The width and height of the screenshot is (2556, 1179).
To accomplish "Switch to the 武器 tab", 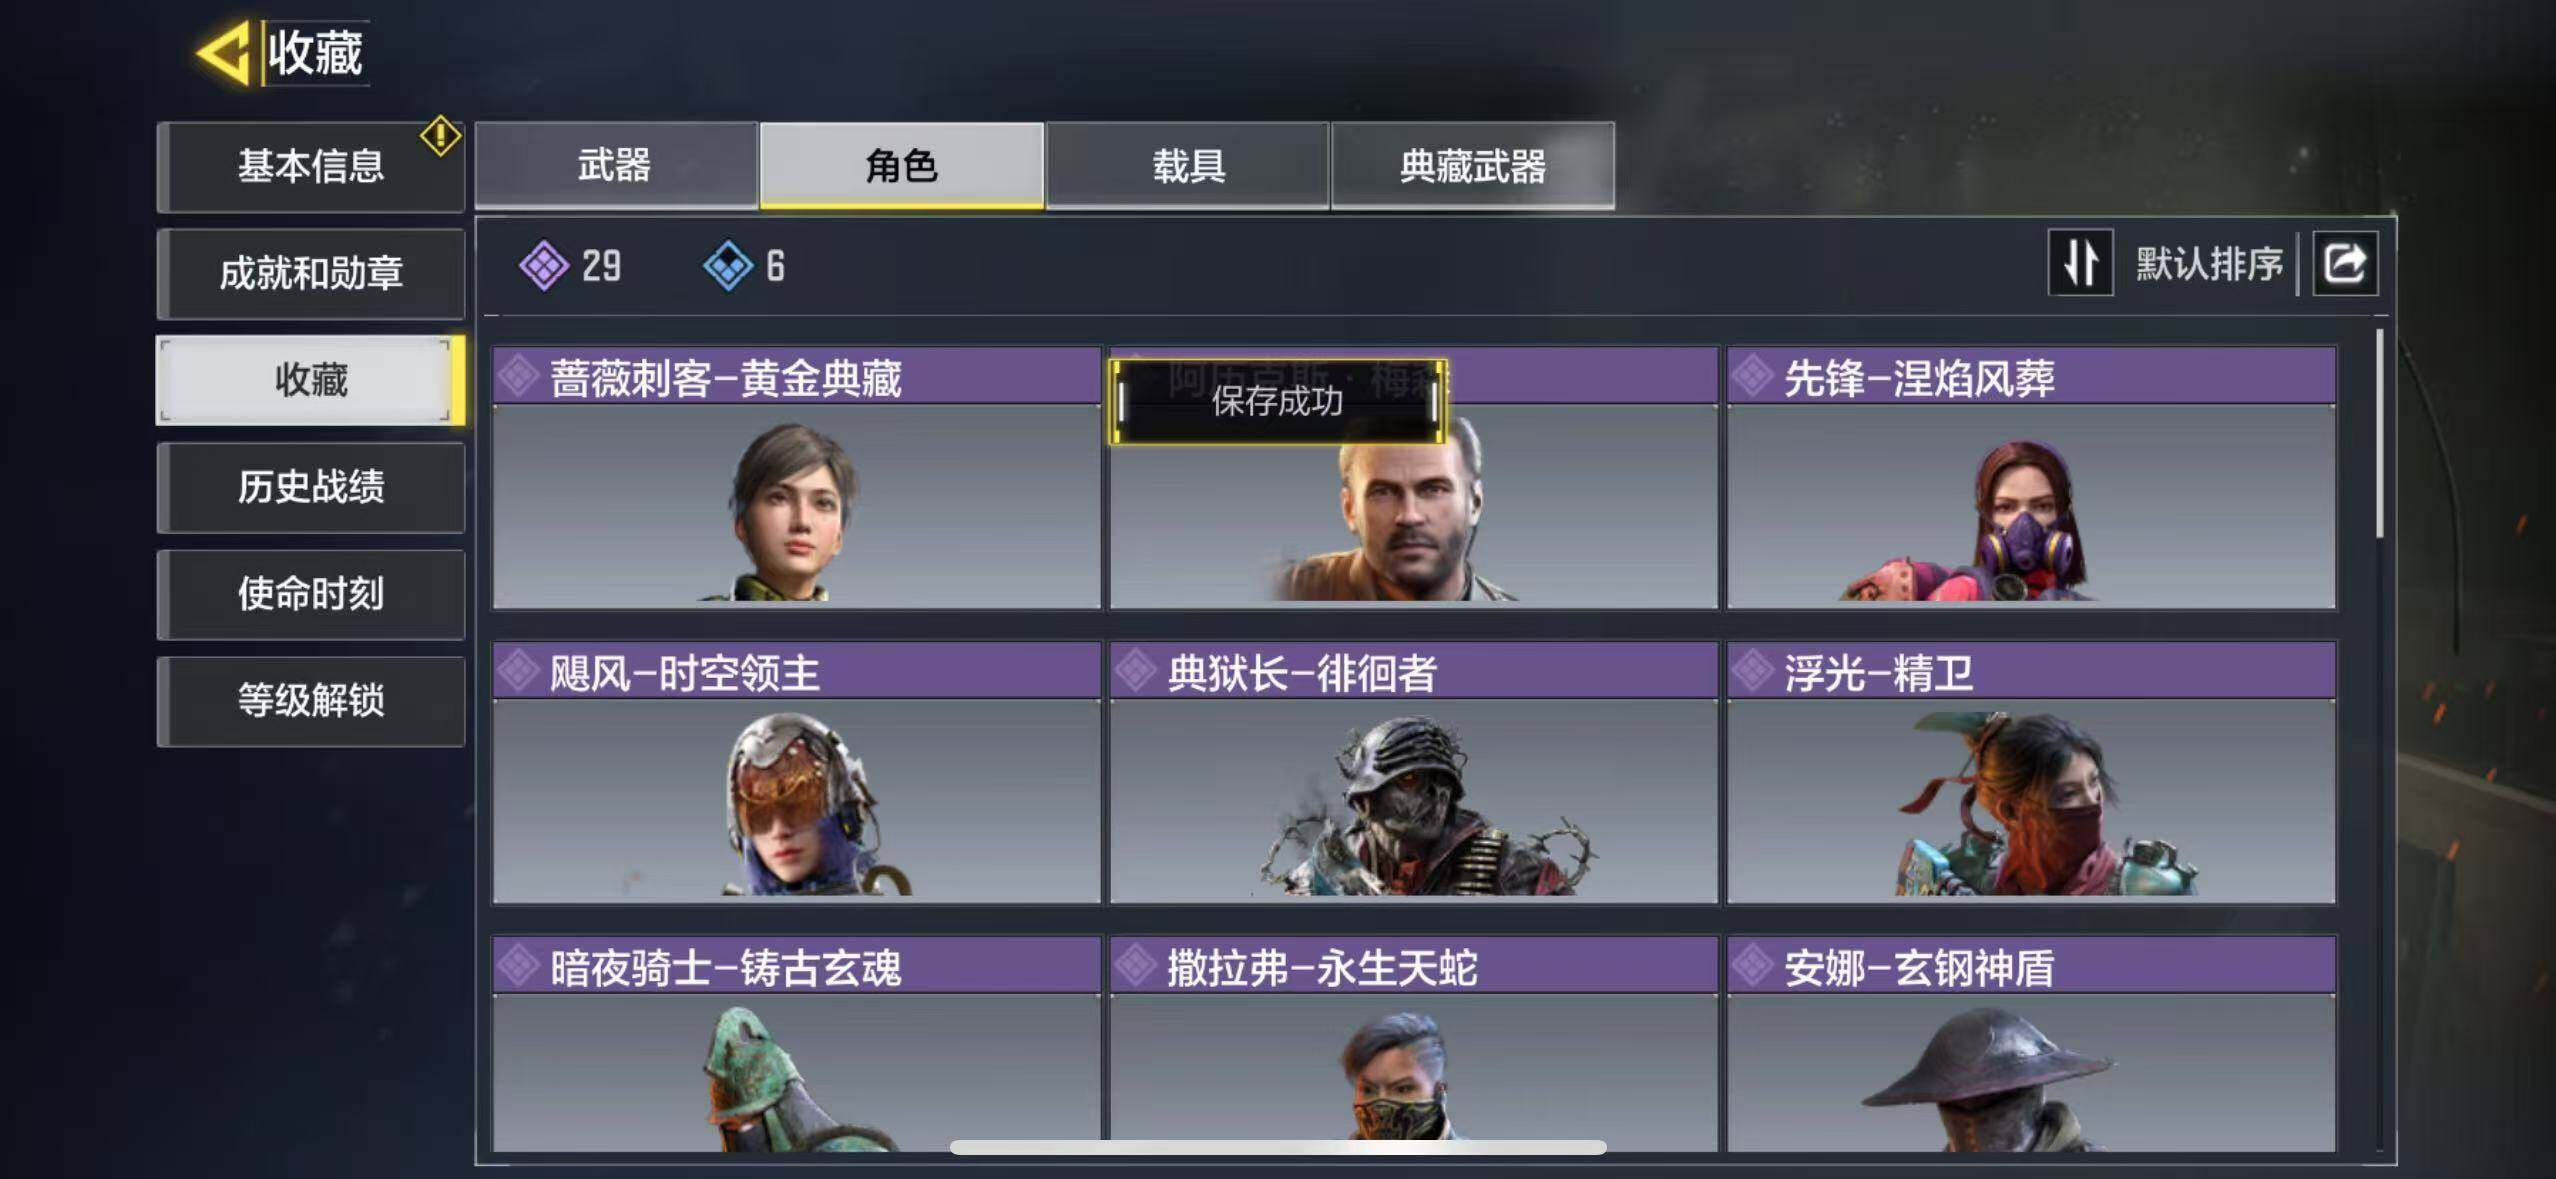I will pos(616,165).
